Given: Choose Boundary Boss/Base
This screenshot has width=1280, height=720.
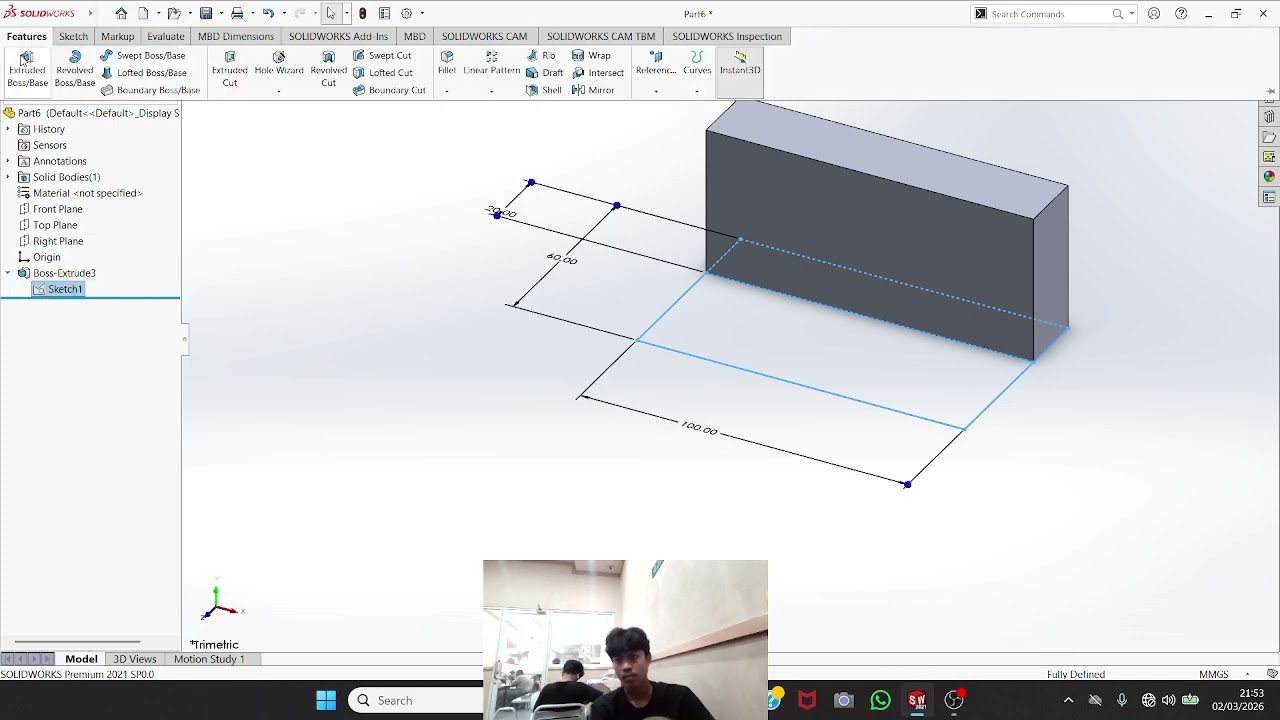Looking at the screenshot, I should click(151, 90).
